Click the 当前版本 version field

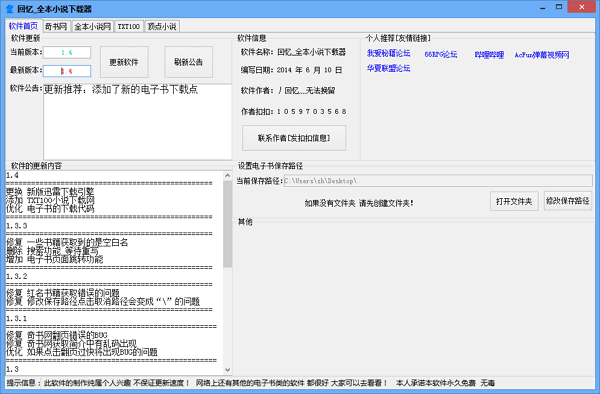tap(67, 52)
